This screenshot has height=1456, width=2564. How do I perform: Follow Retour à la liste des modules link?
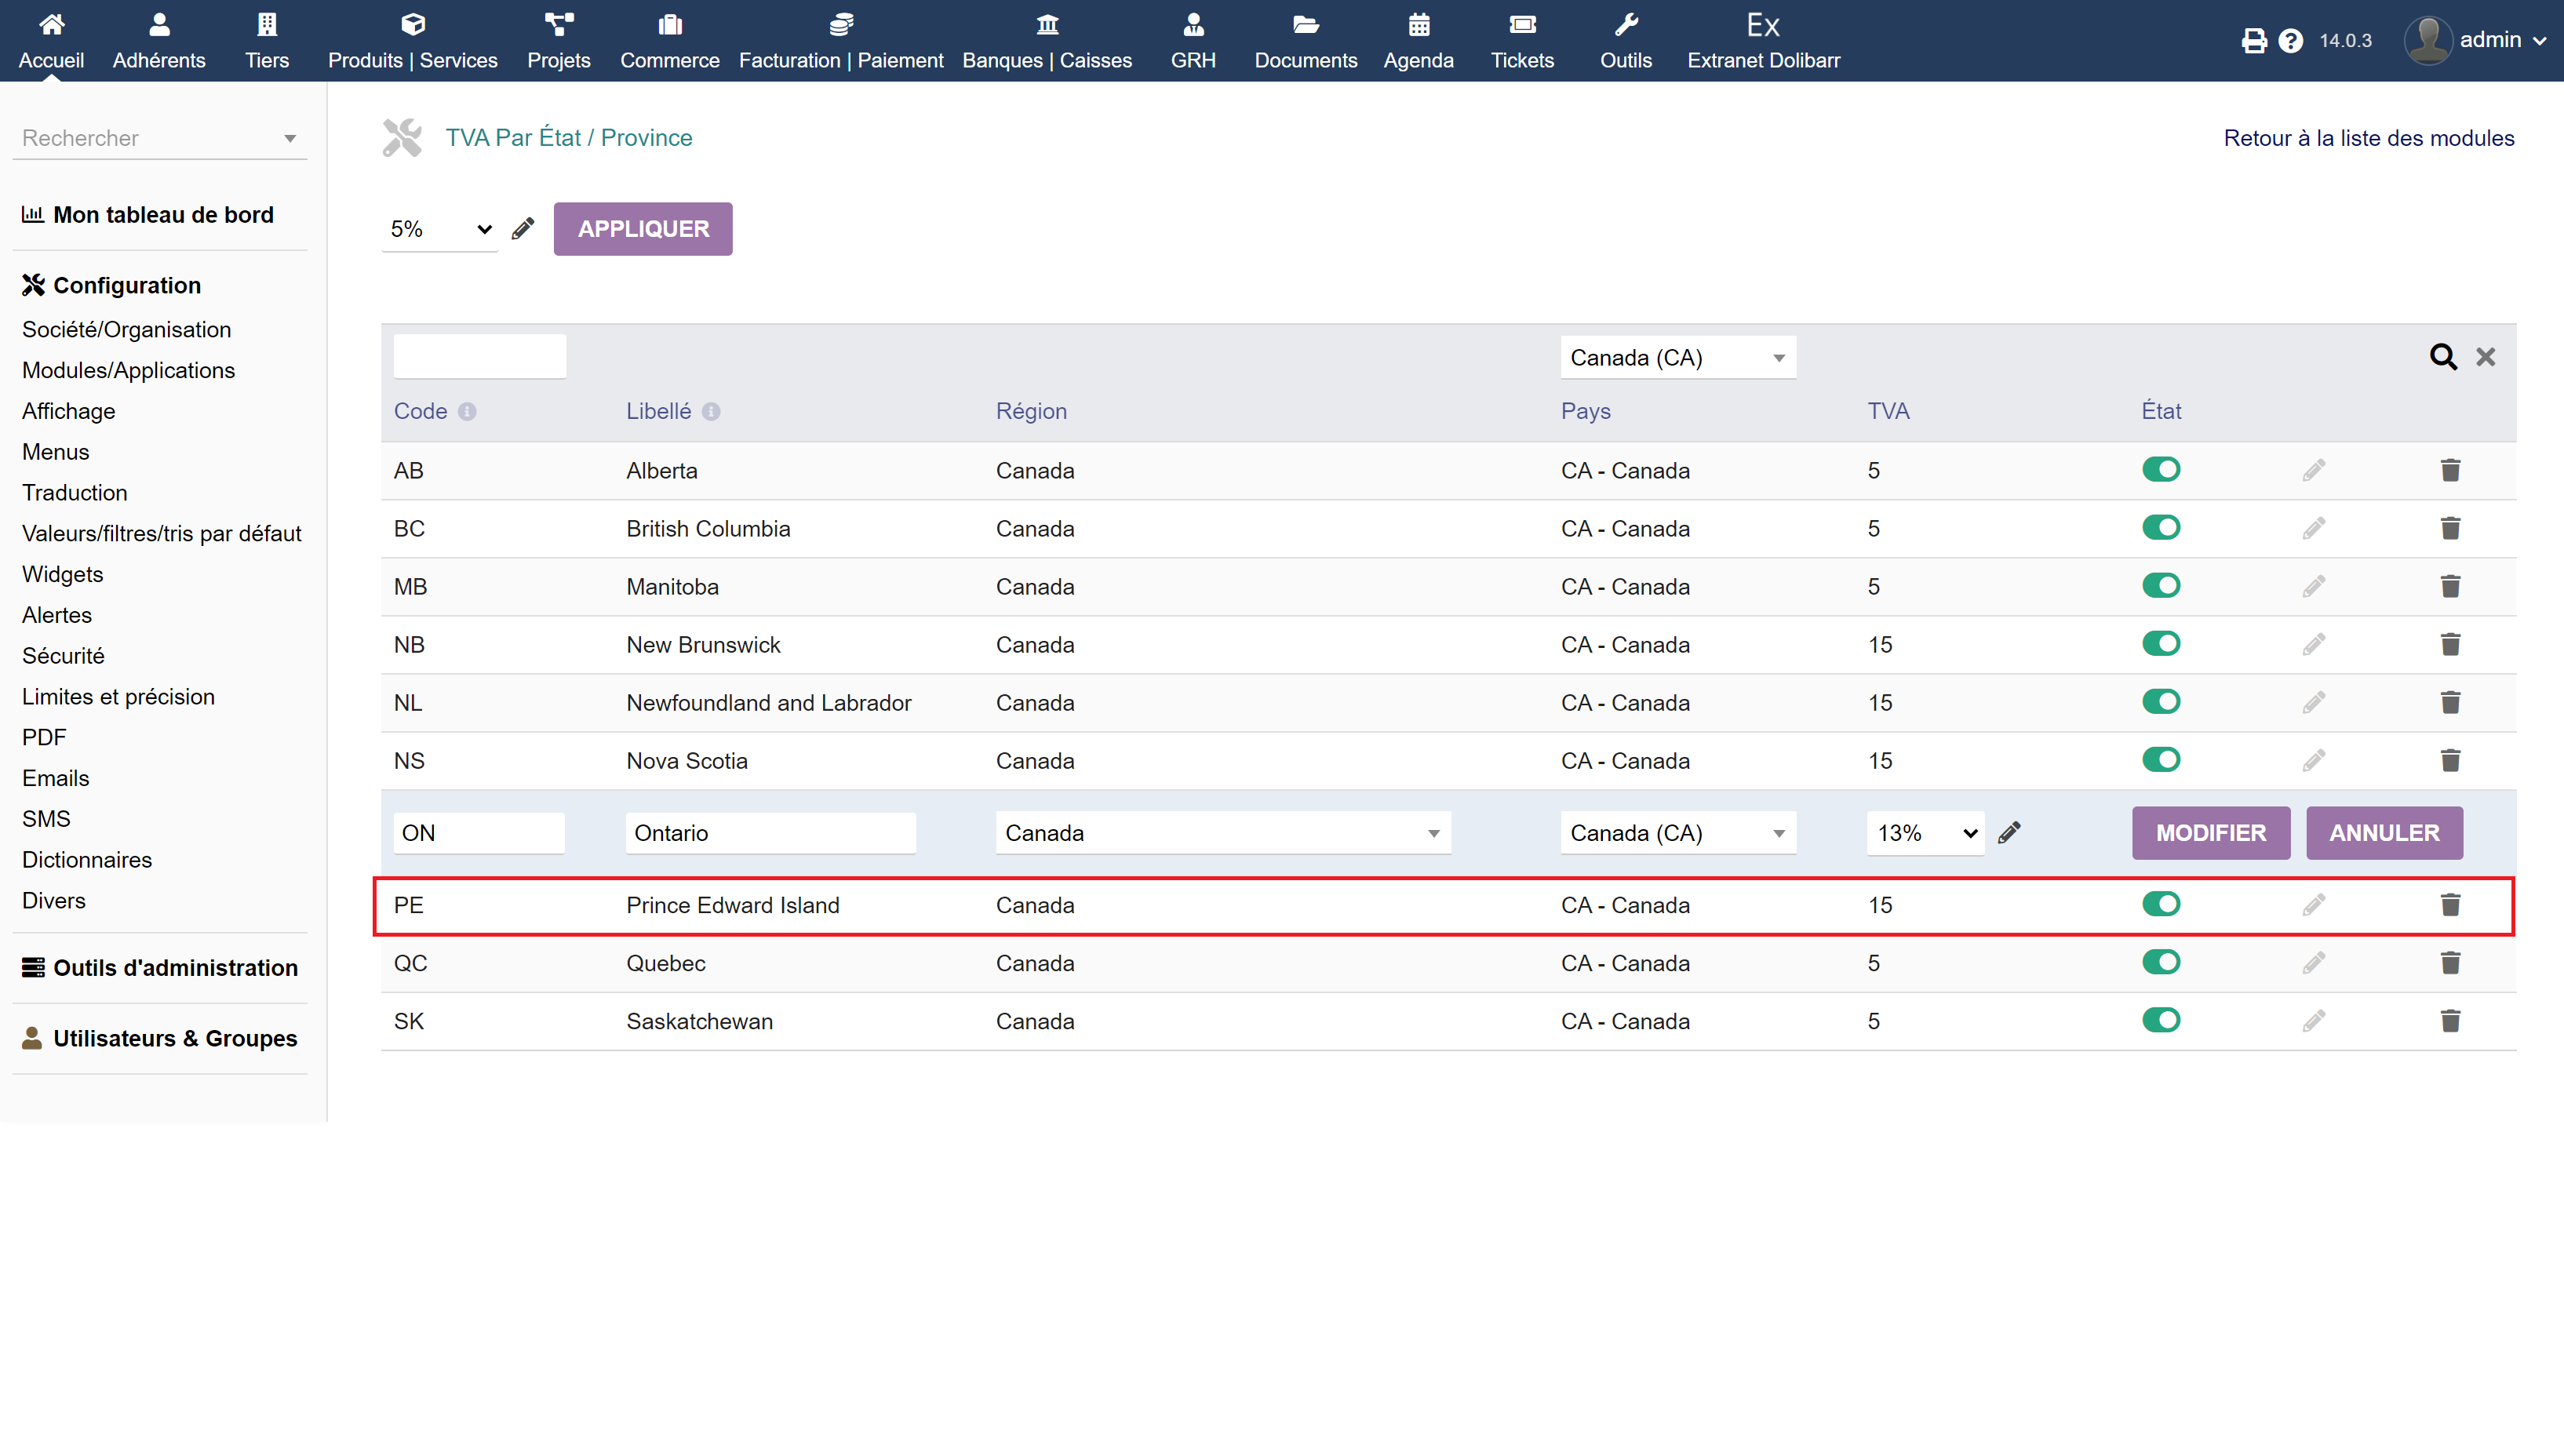click(x=2368, y=138)
